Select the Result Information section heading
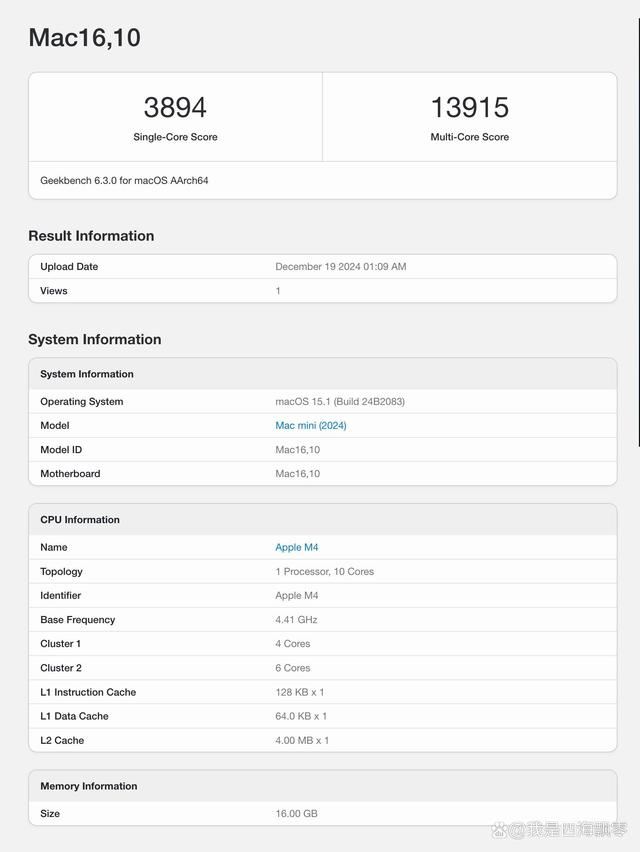Image resolution: width=640 pixels, height=852 pixels. click(91, 236)
